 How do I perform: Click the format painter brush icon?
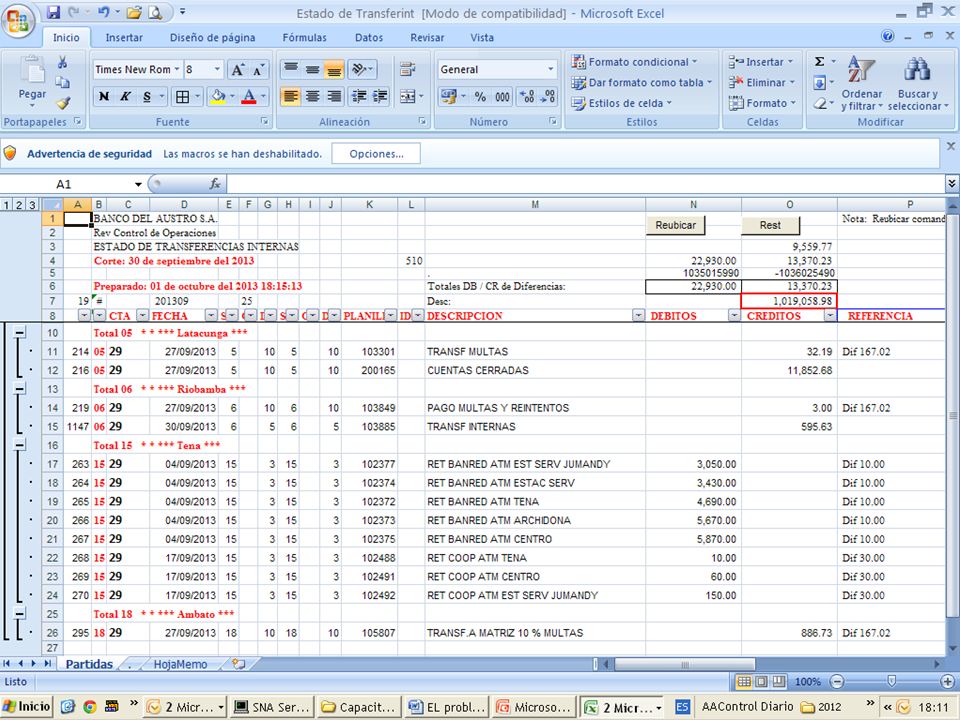[62, 103]
